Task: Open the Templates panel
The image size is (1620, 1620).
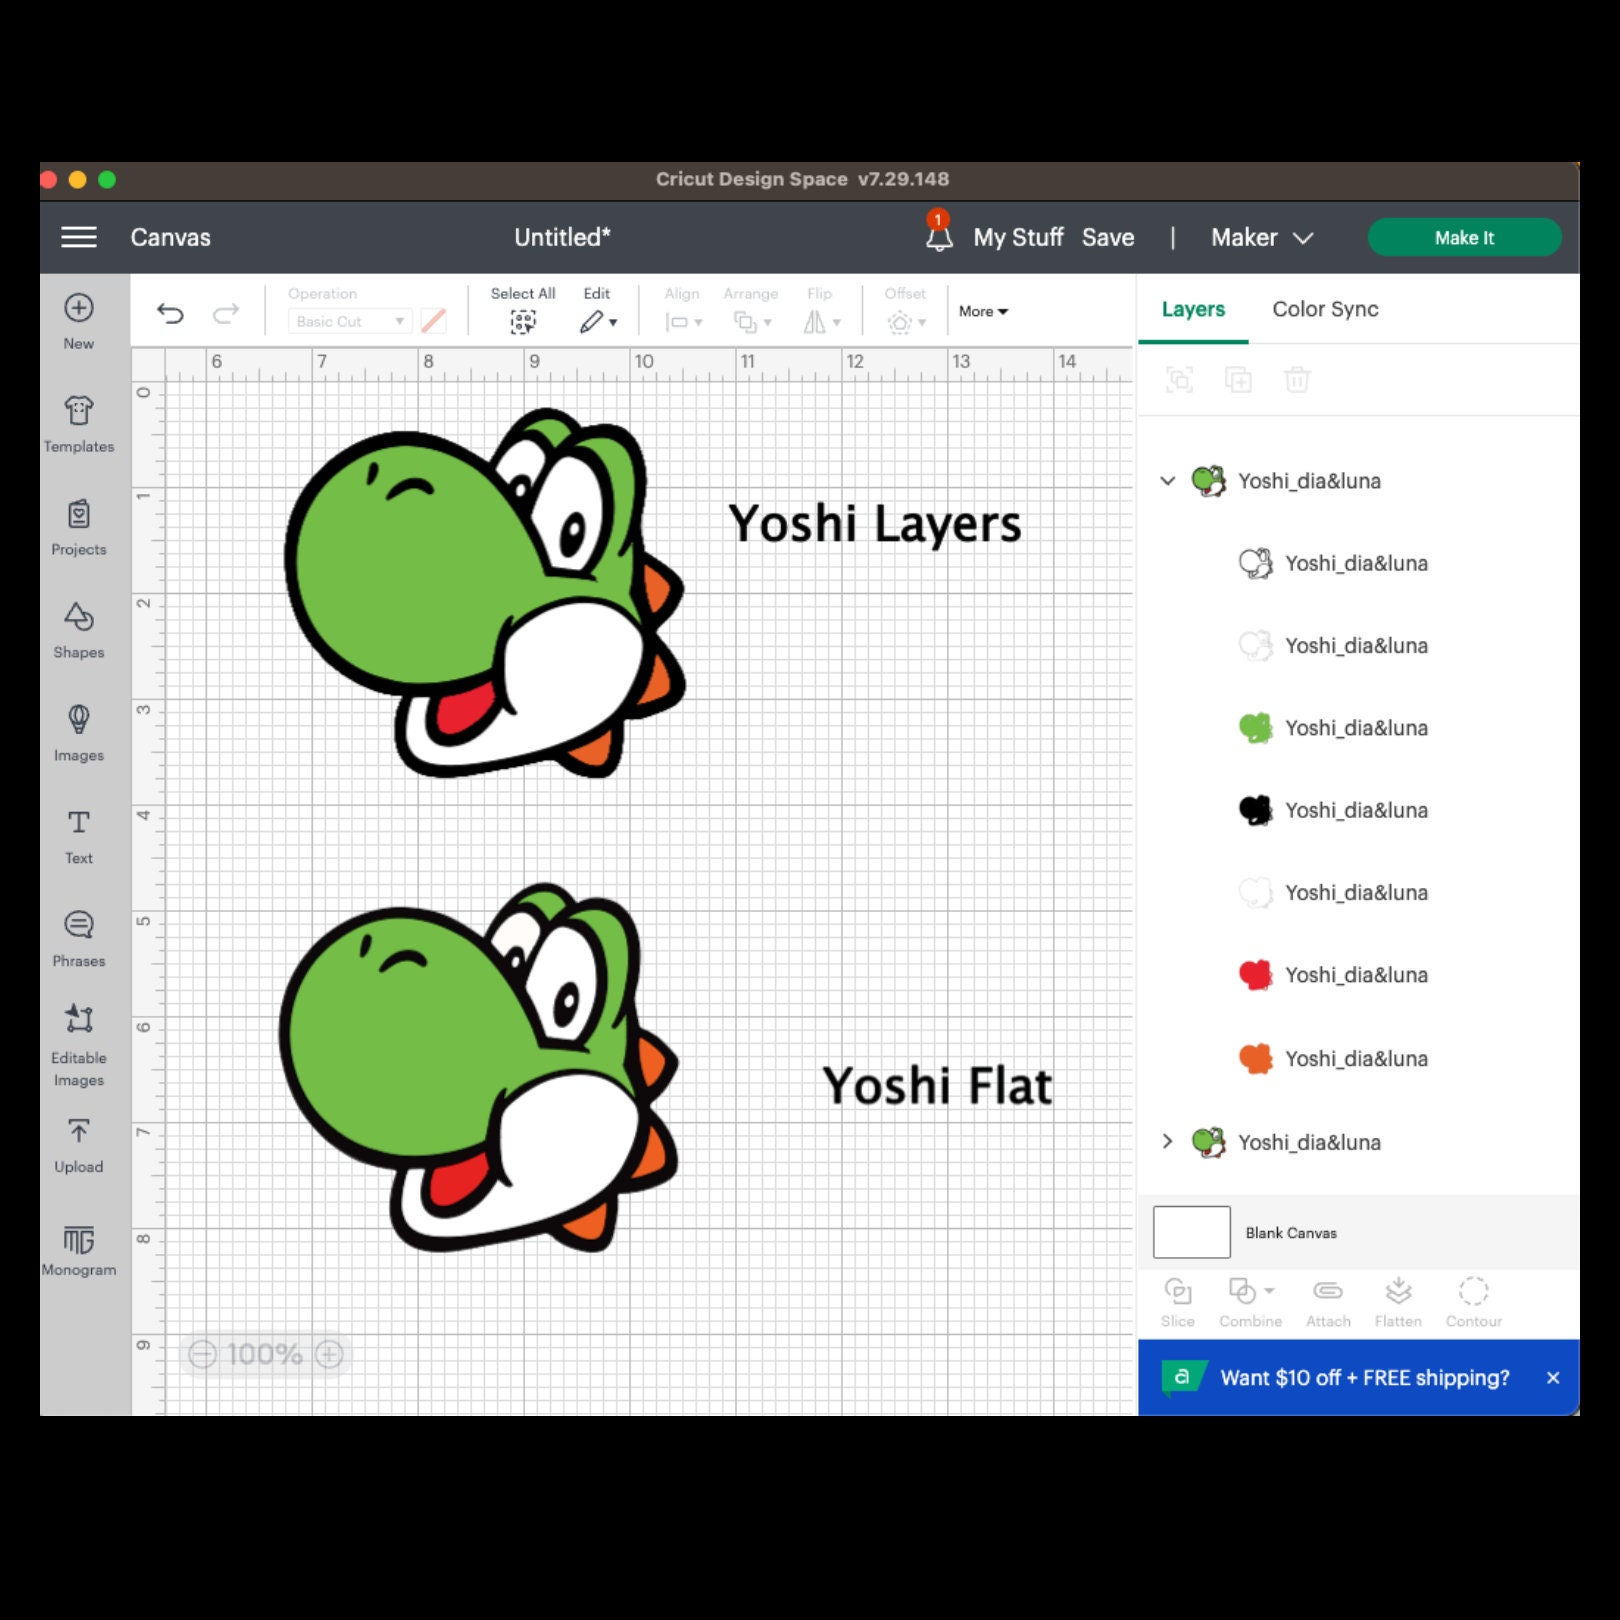Action: [79, 424]
